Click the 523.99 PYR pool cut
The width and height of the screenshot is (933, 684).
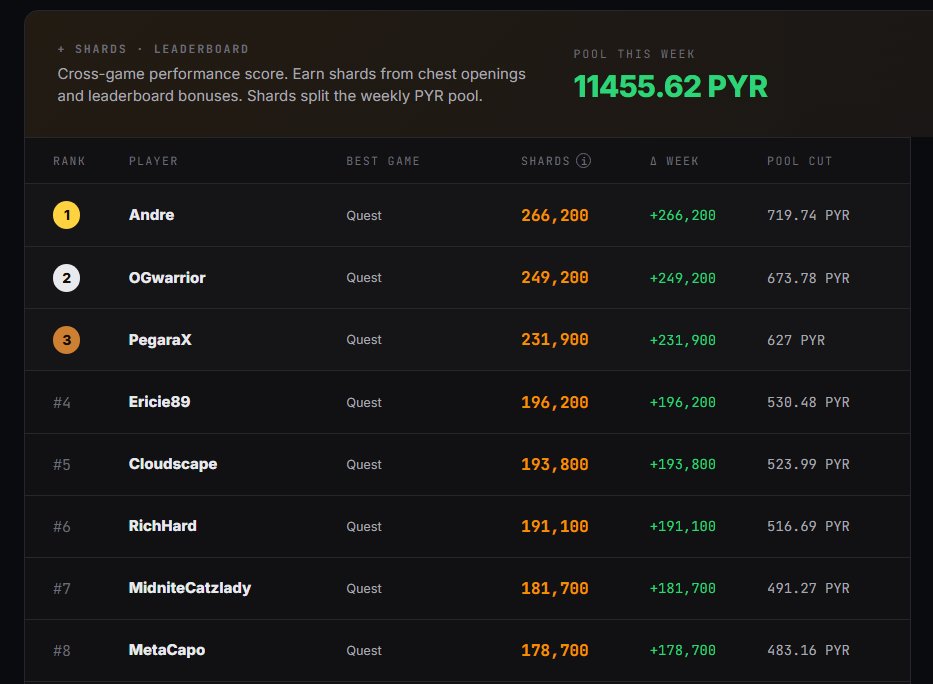[808, 464]
